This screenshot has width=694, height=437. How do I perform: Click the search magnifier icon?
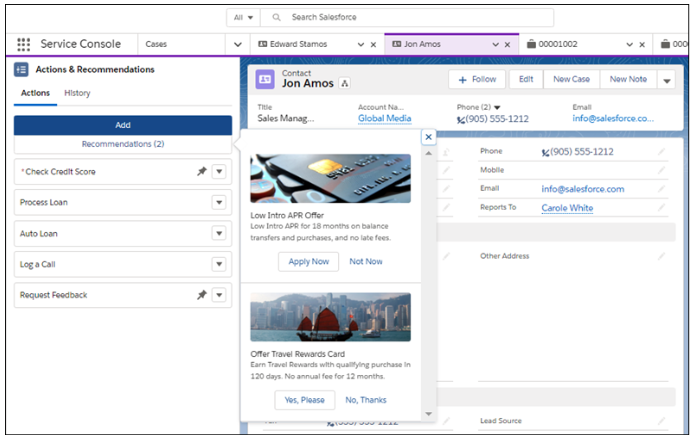[276, 17]
